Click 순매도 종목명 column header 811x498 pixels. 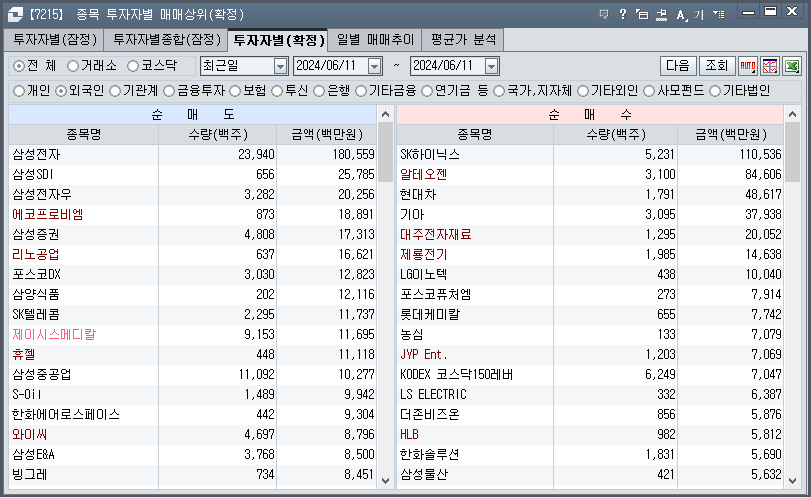83,134
